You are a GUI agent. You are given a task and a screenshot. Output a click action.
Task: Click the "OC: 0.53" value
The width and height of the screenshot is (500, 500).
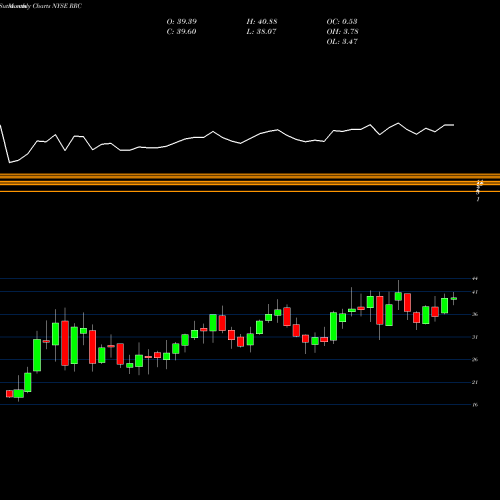(342, 22)
